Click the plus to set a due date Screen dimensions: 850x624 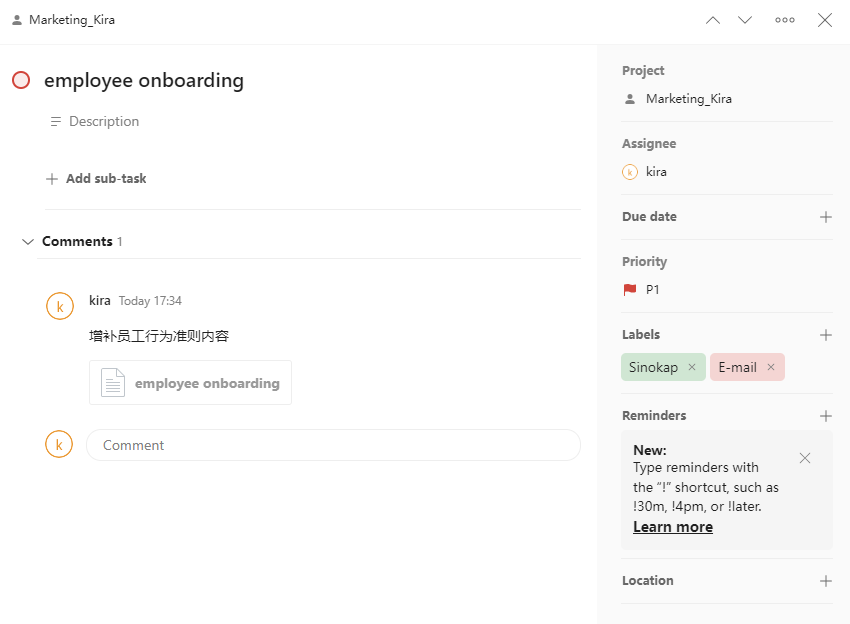pos(826,216)
